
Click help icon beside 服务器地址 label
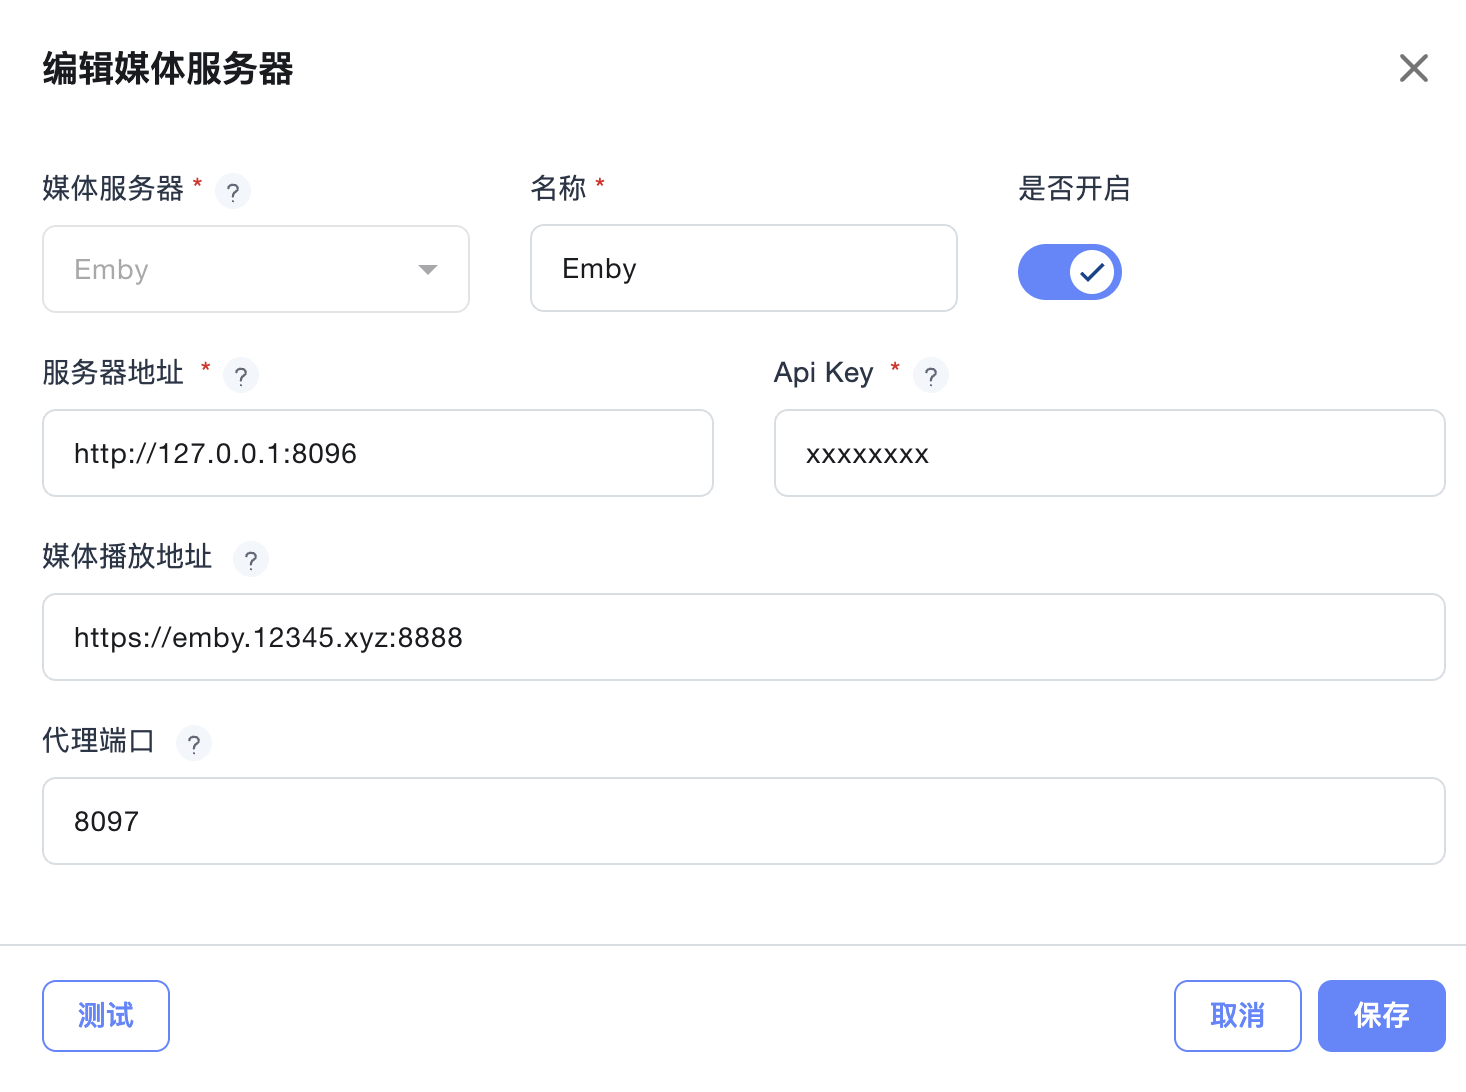point(241,376)
